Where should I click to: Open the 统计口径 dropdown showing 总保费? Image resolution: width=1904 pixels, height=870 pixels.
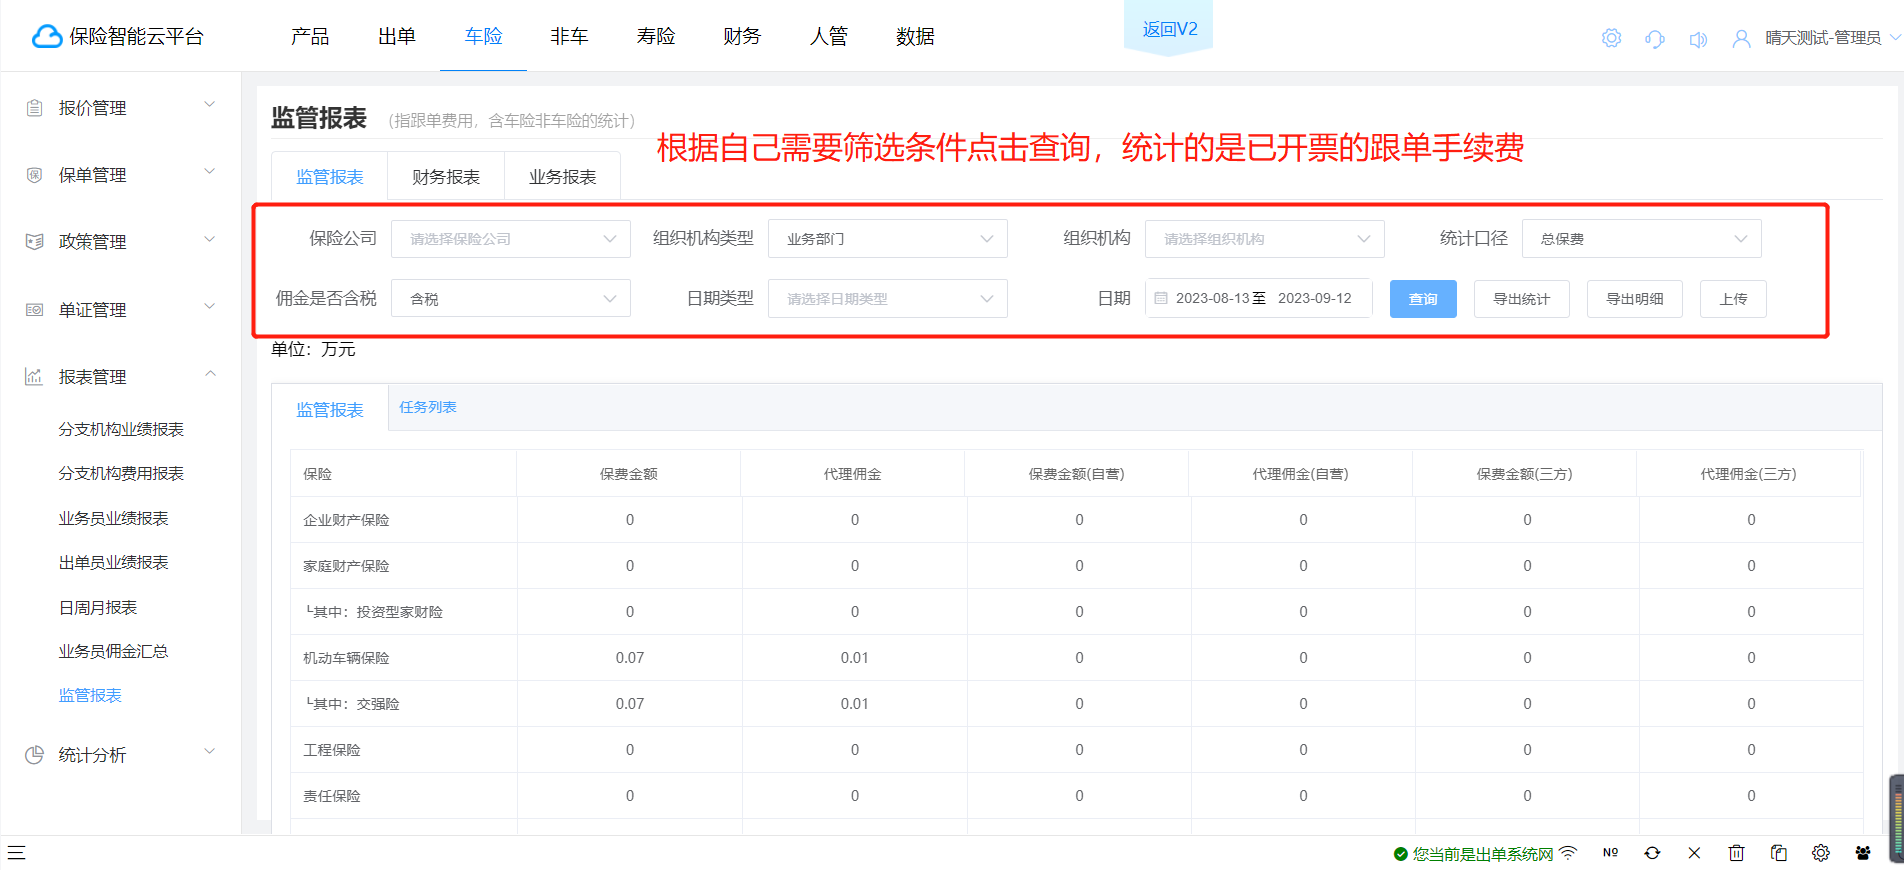[1642, 239]
